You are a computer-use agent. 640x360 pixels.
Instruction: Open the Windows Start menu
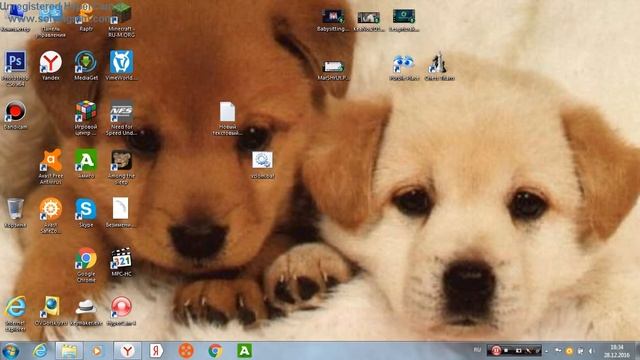(11, 351)
